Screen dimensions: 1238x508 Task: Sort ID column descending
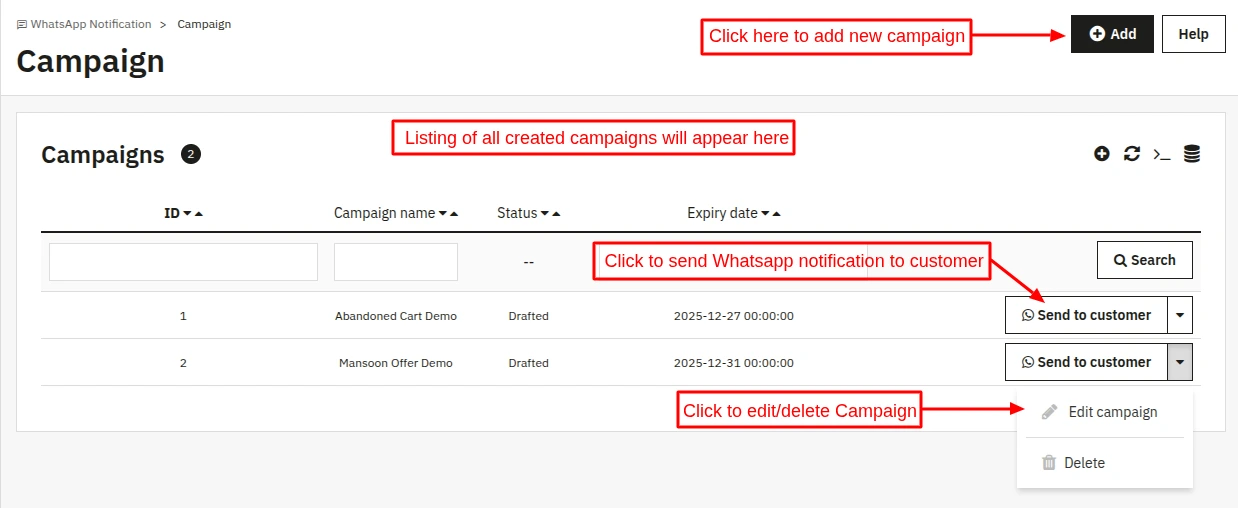[x=187, y=213]
